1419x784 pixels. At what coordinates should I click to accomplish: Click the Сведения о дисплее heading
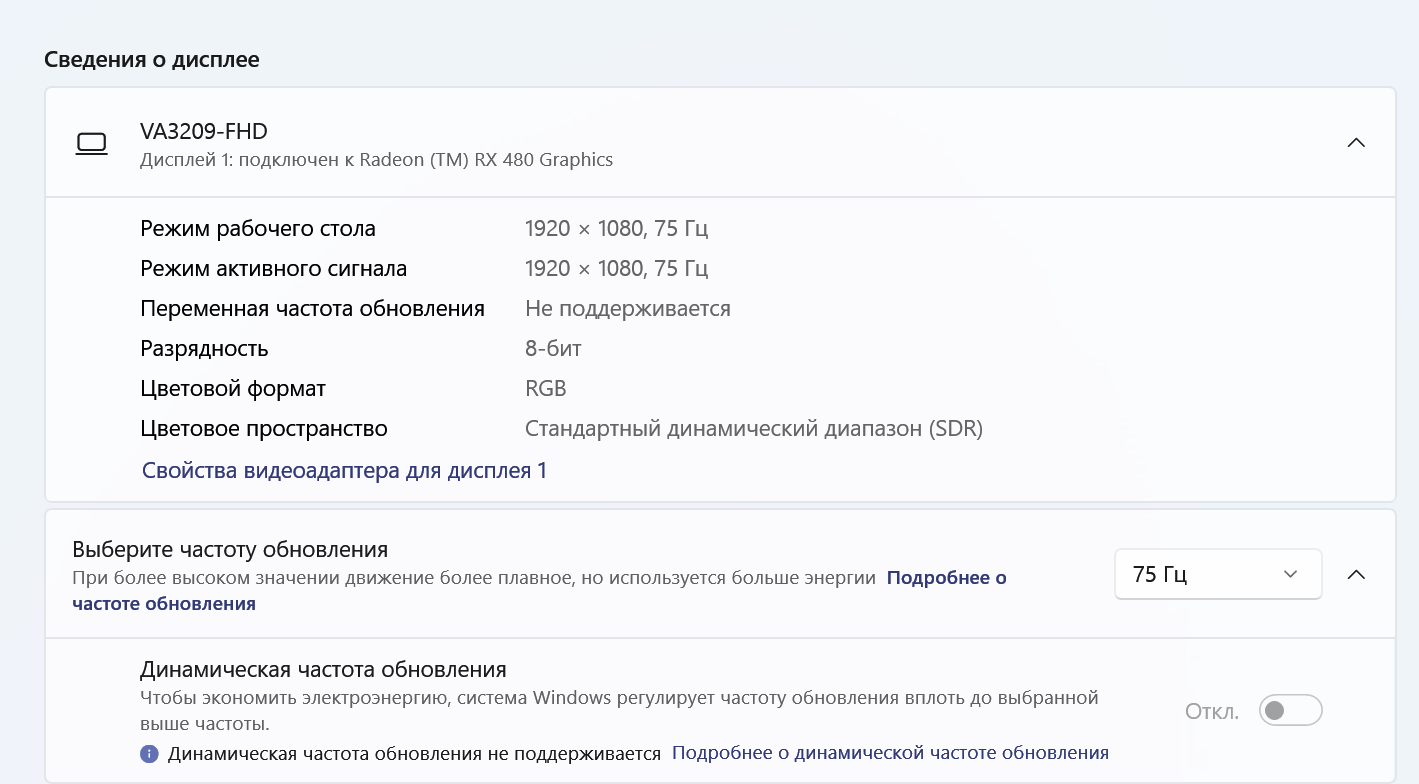pyautogui.click(x=152, y=59)
